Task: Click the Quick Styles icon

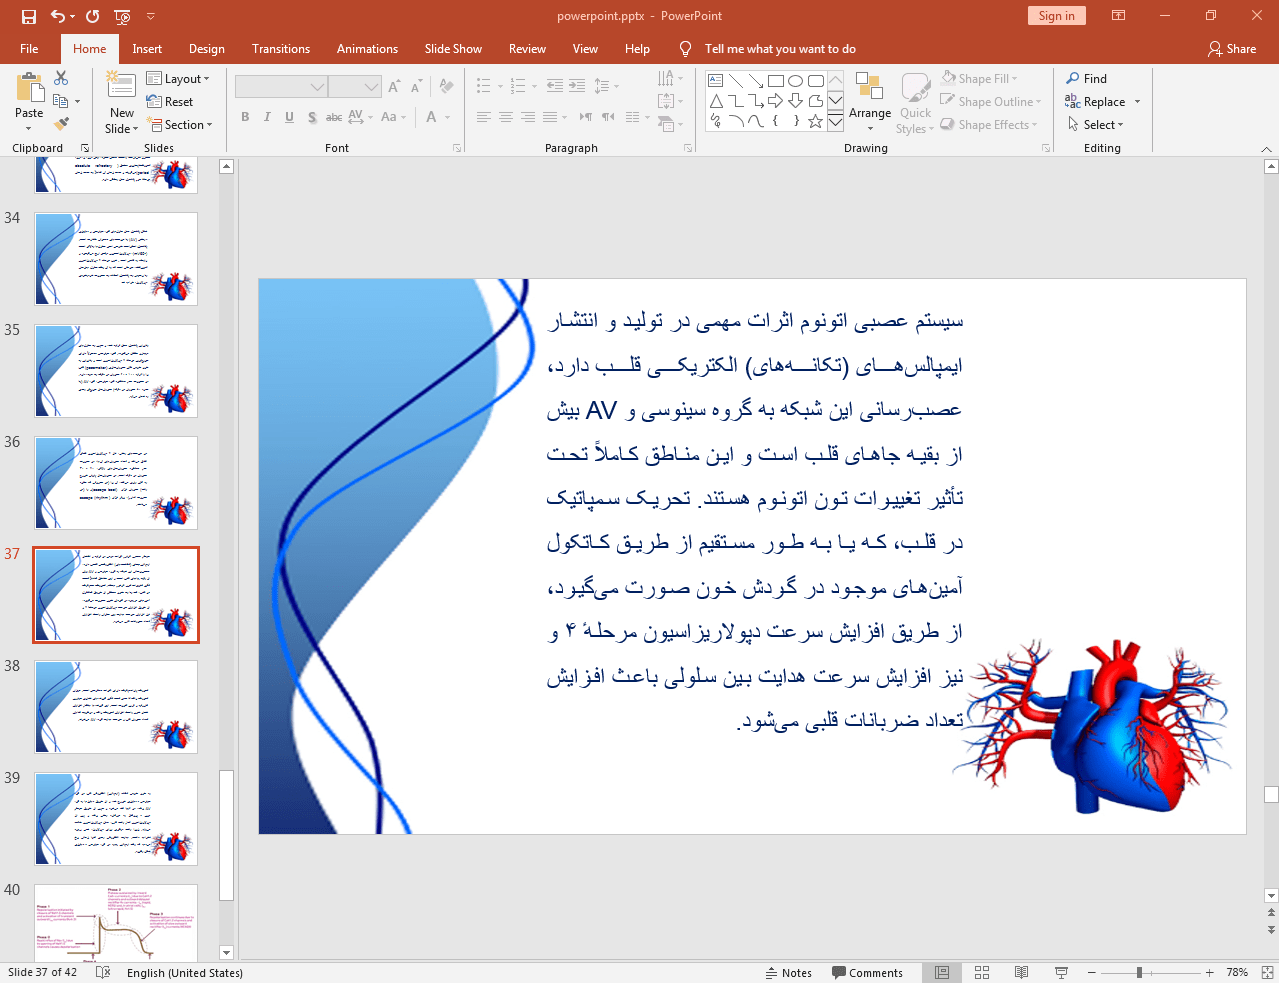Action: (914, 100)
